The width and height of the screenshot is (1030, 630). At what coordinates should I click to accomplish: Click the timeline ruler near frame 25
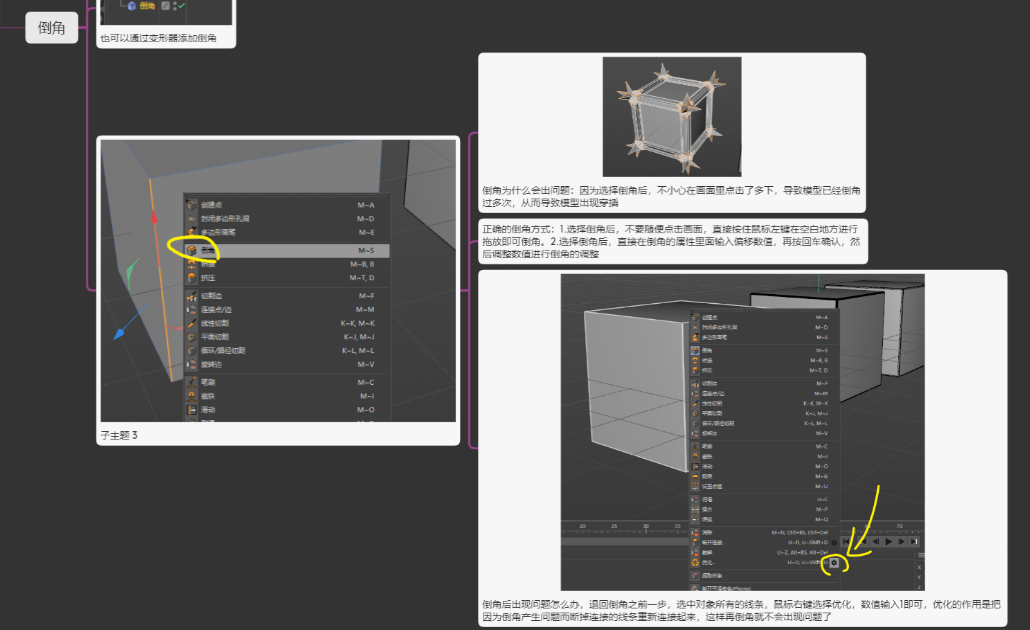click(615, 526)
